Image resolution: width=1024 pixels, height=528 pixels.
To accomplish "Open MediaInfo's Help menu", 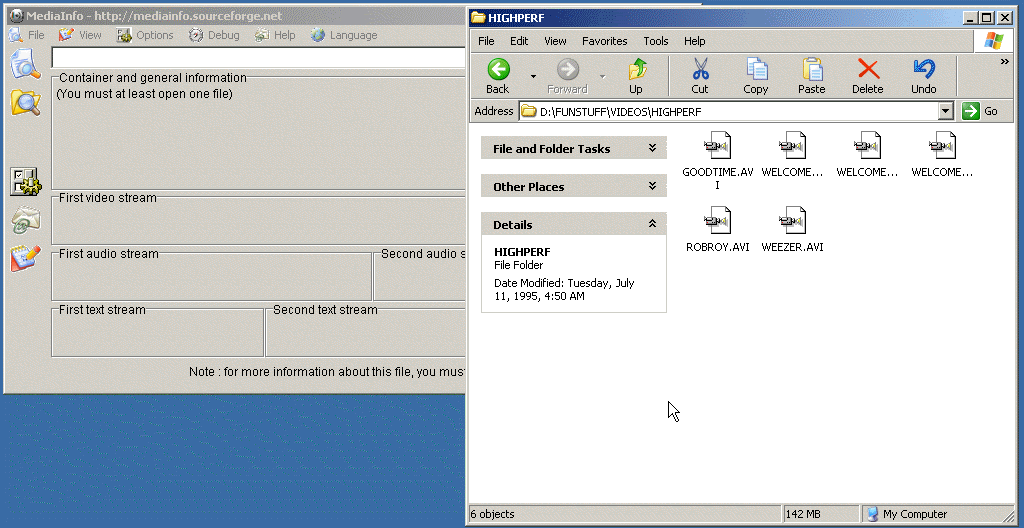I will click(275, 35).
